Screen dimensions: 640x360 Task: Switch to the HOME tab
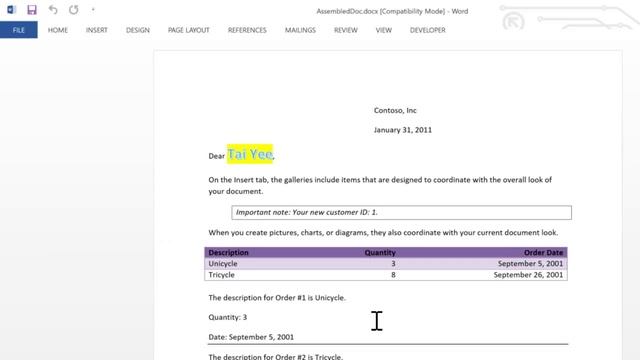(x=58, y=30)
